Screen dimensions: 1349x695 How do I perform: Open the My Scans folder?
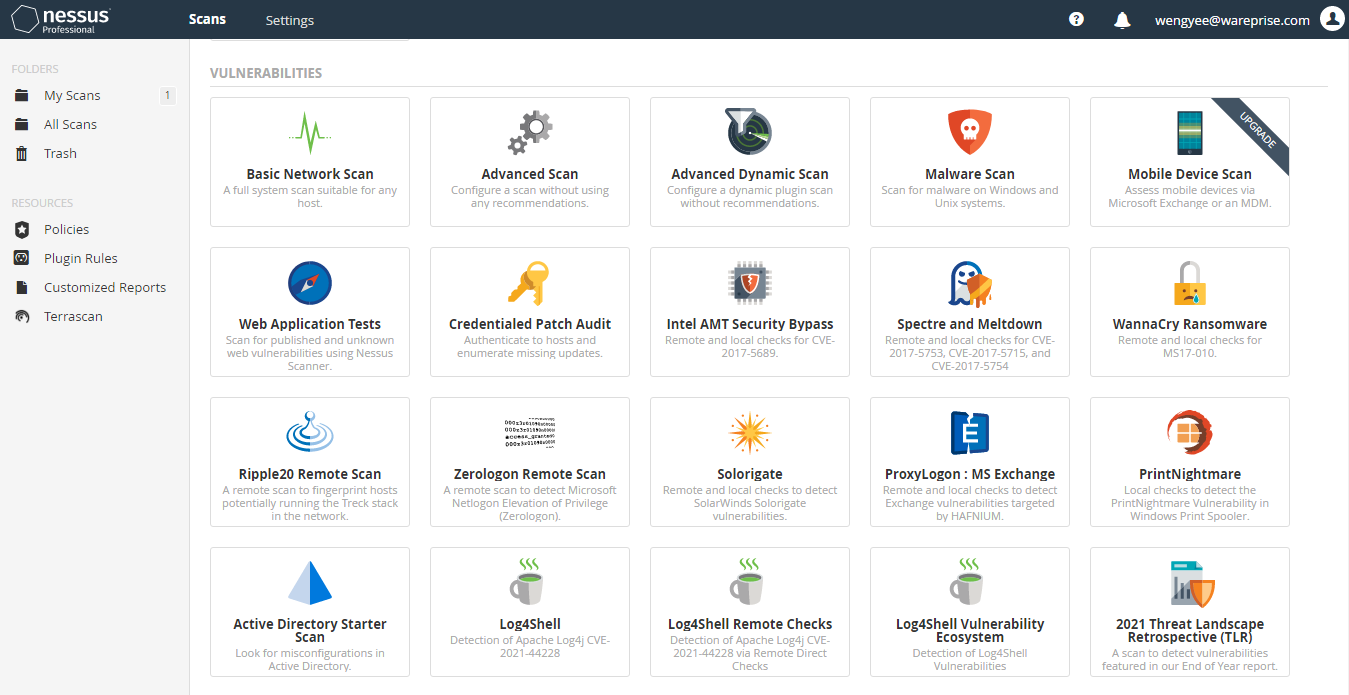tap(72, 96)
